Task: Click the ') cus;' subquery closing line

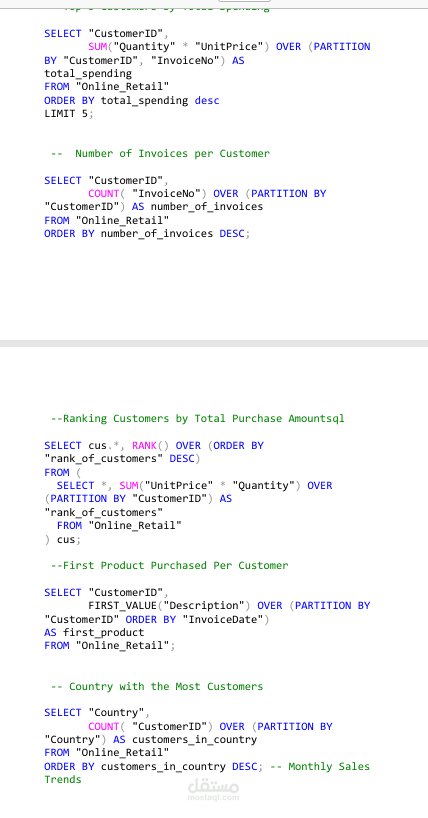Action: pos(63,539)
